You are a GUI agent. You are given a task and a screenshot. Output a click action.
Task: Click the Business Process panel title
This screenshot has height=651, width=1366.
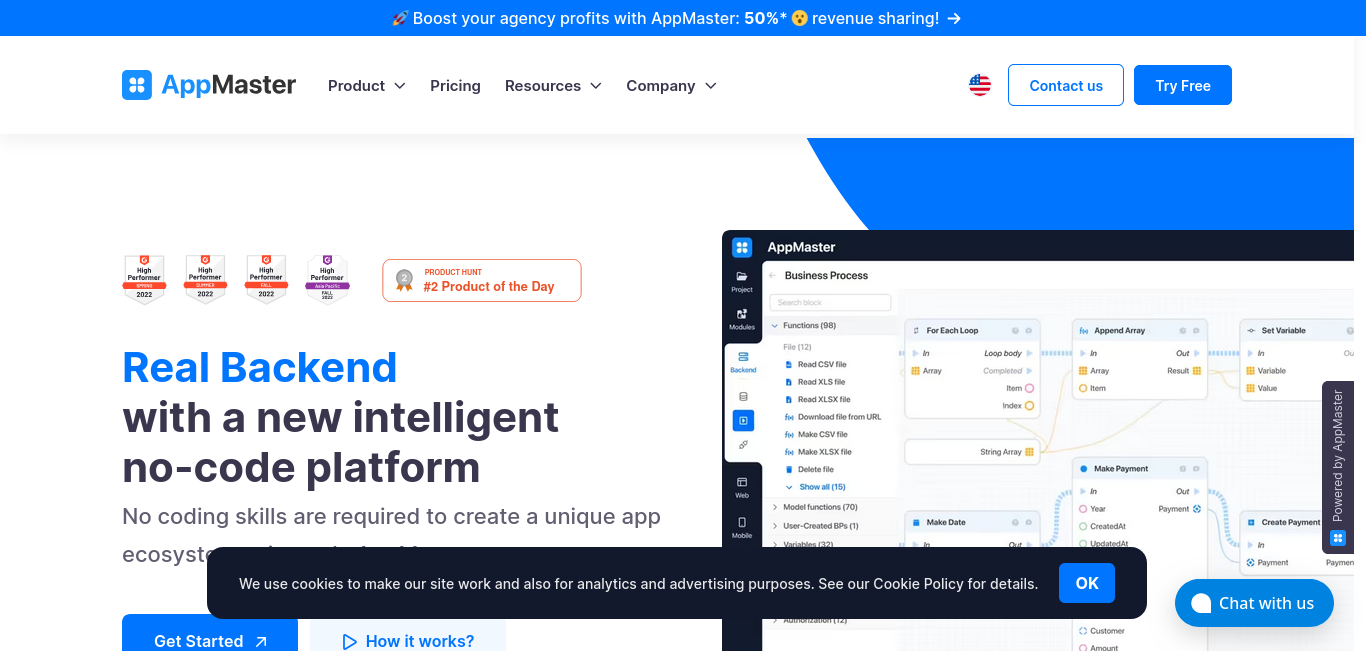826,275
